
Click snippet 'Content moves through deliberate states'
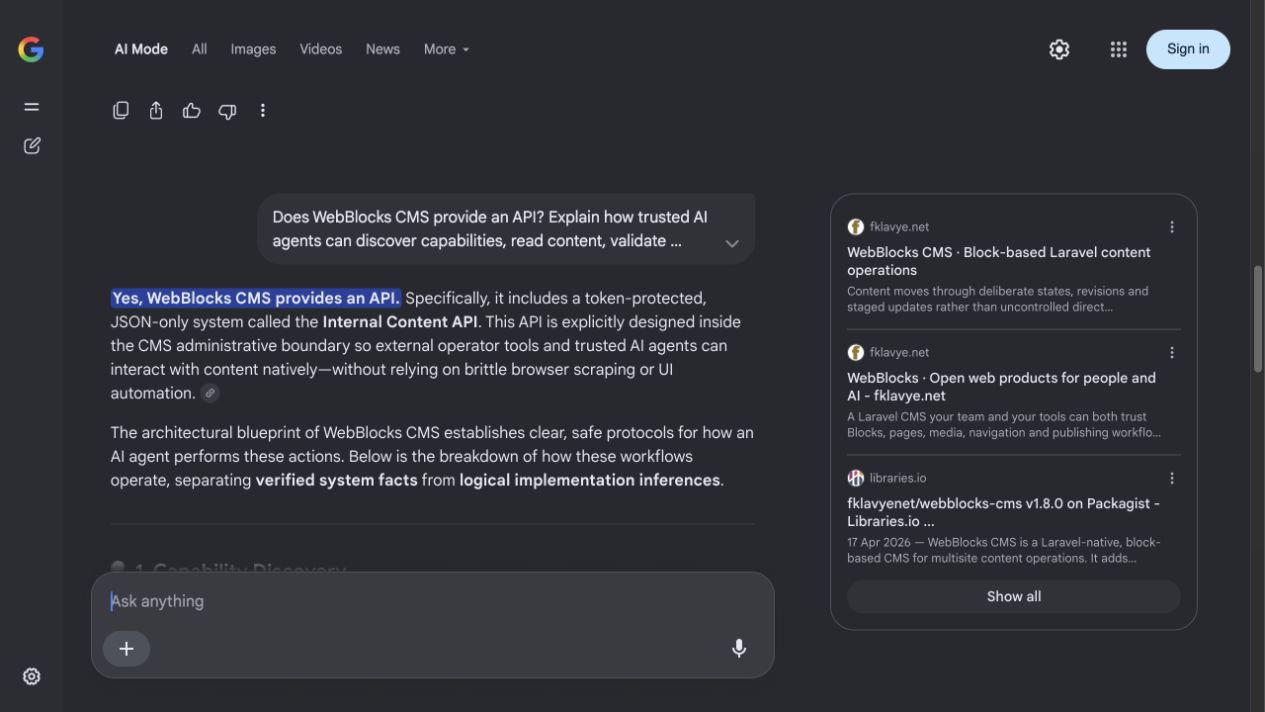[x=998, y=299]
